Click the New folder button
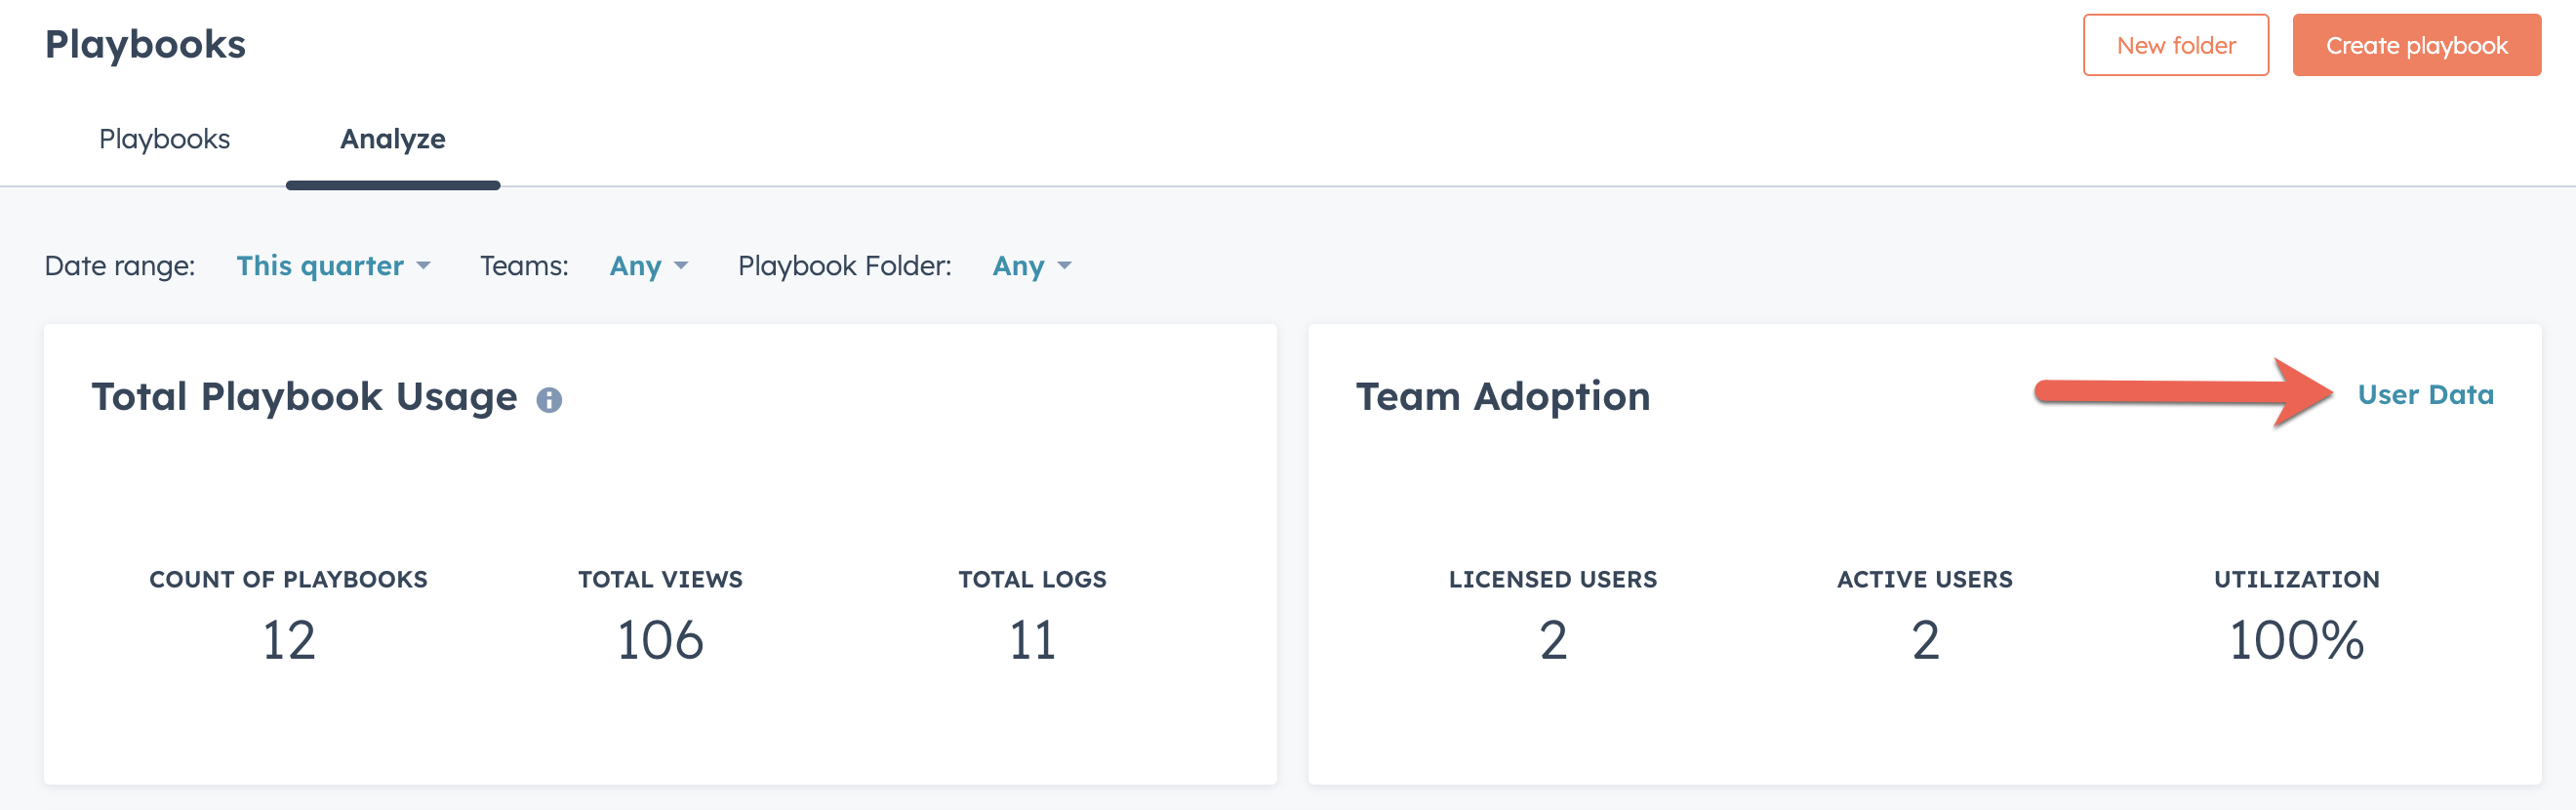Image resolution: width=2576 pixels, height=810 pixels. pyautogui.click(x=2175, y=45)
